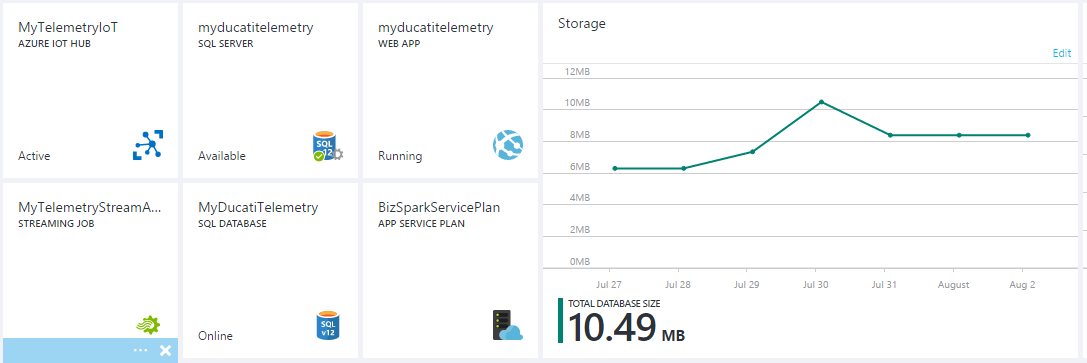Click the Aug 2 data point on the chart

pyautogui.click(x=1027, y=135)
